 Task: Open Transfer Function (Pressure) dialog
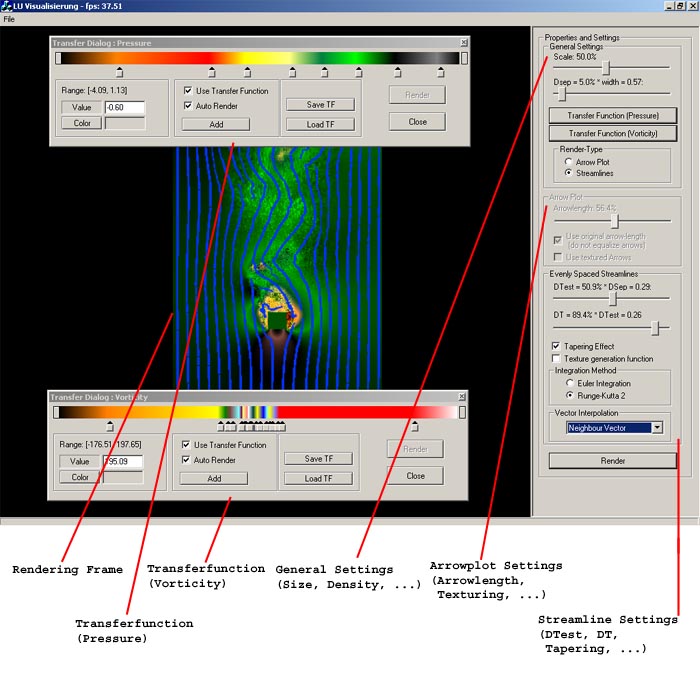coord(613,116)
